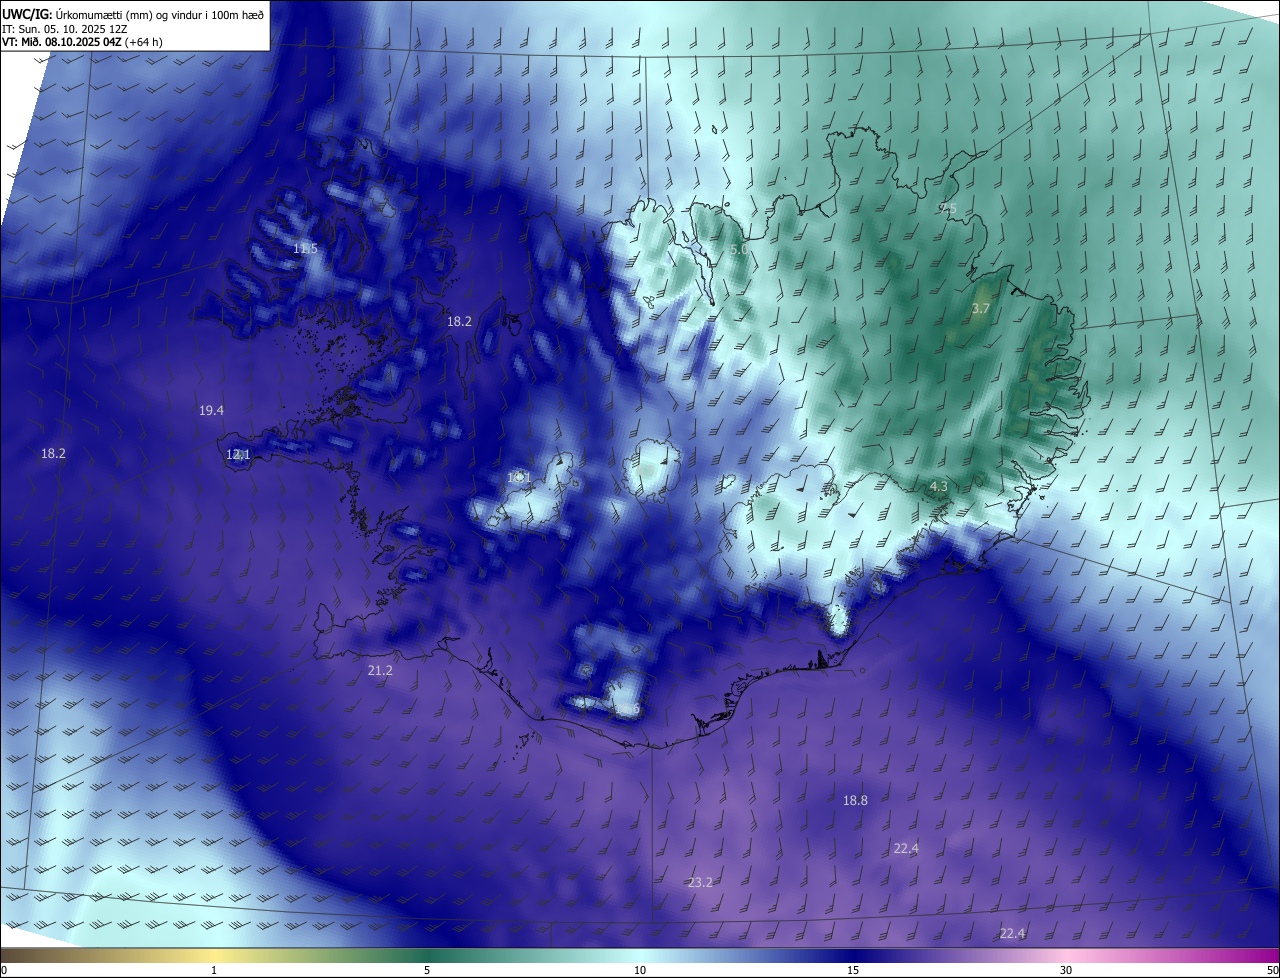Screen dimensions: 1280x978
Task: Click the 1 tick on the color scale
Action: coord(214,970)
